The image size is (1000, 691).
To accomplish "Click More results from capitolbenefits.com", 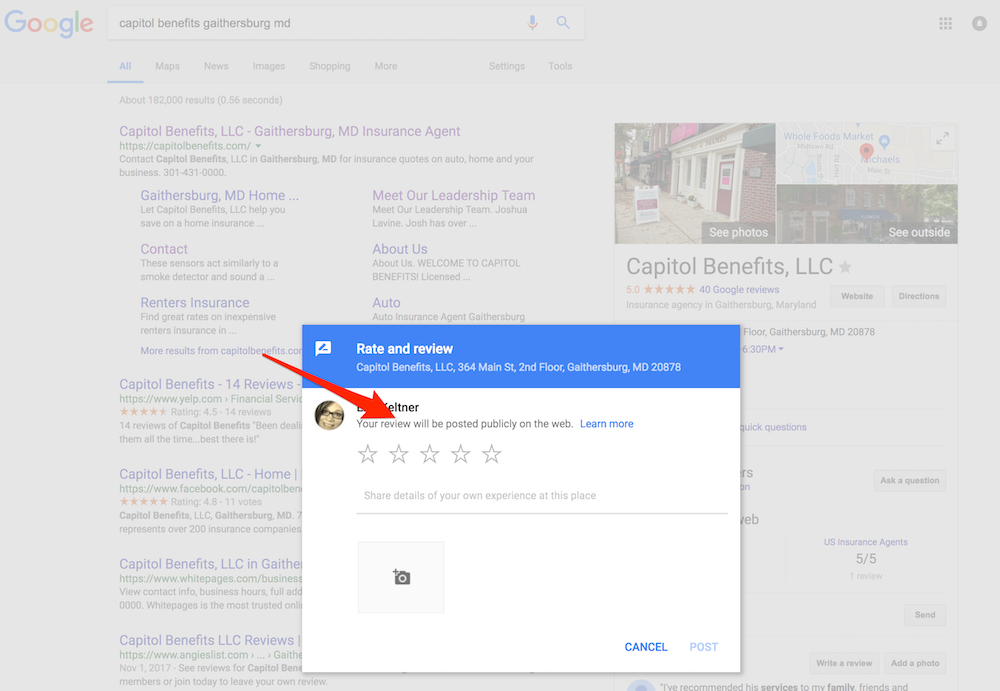I will coord(221,351).
